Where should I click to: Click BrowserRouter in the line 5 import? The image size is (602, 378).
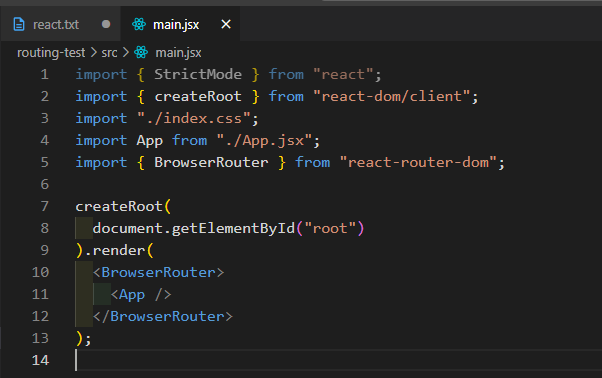pos(211,162)
